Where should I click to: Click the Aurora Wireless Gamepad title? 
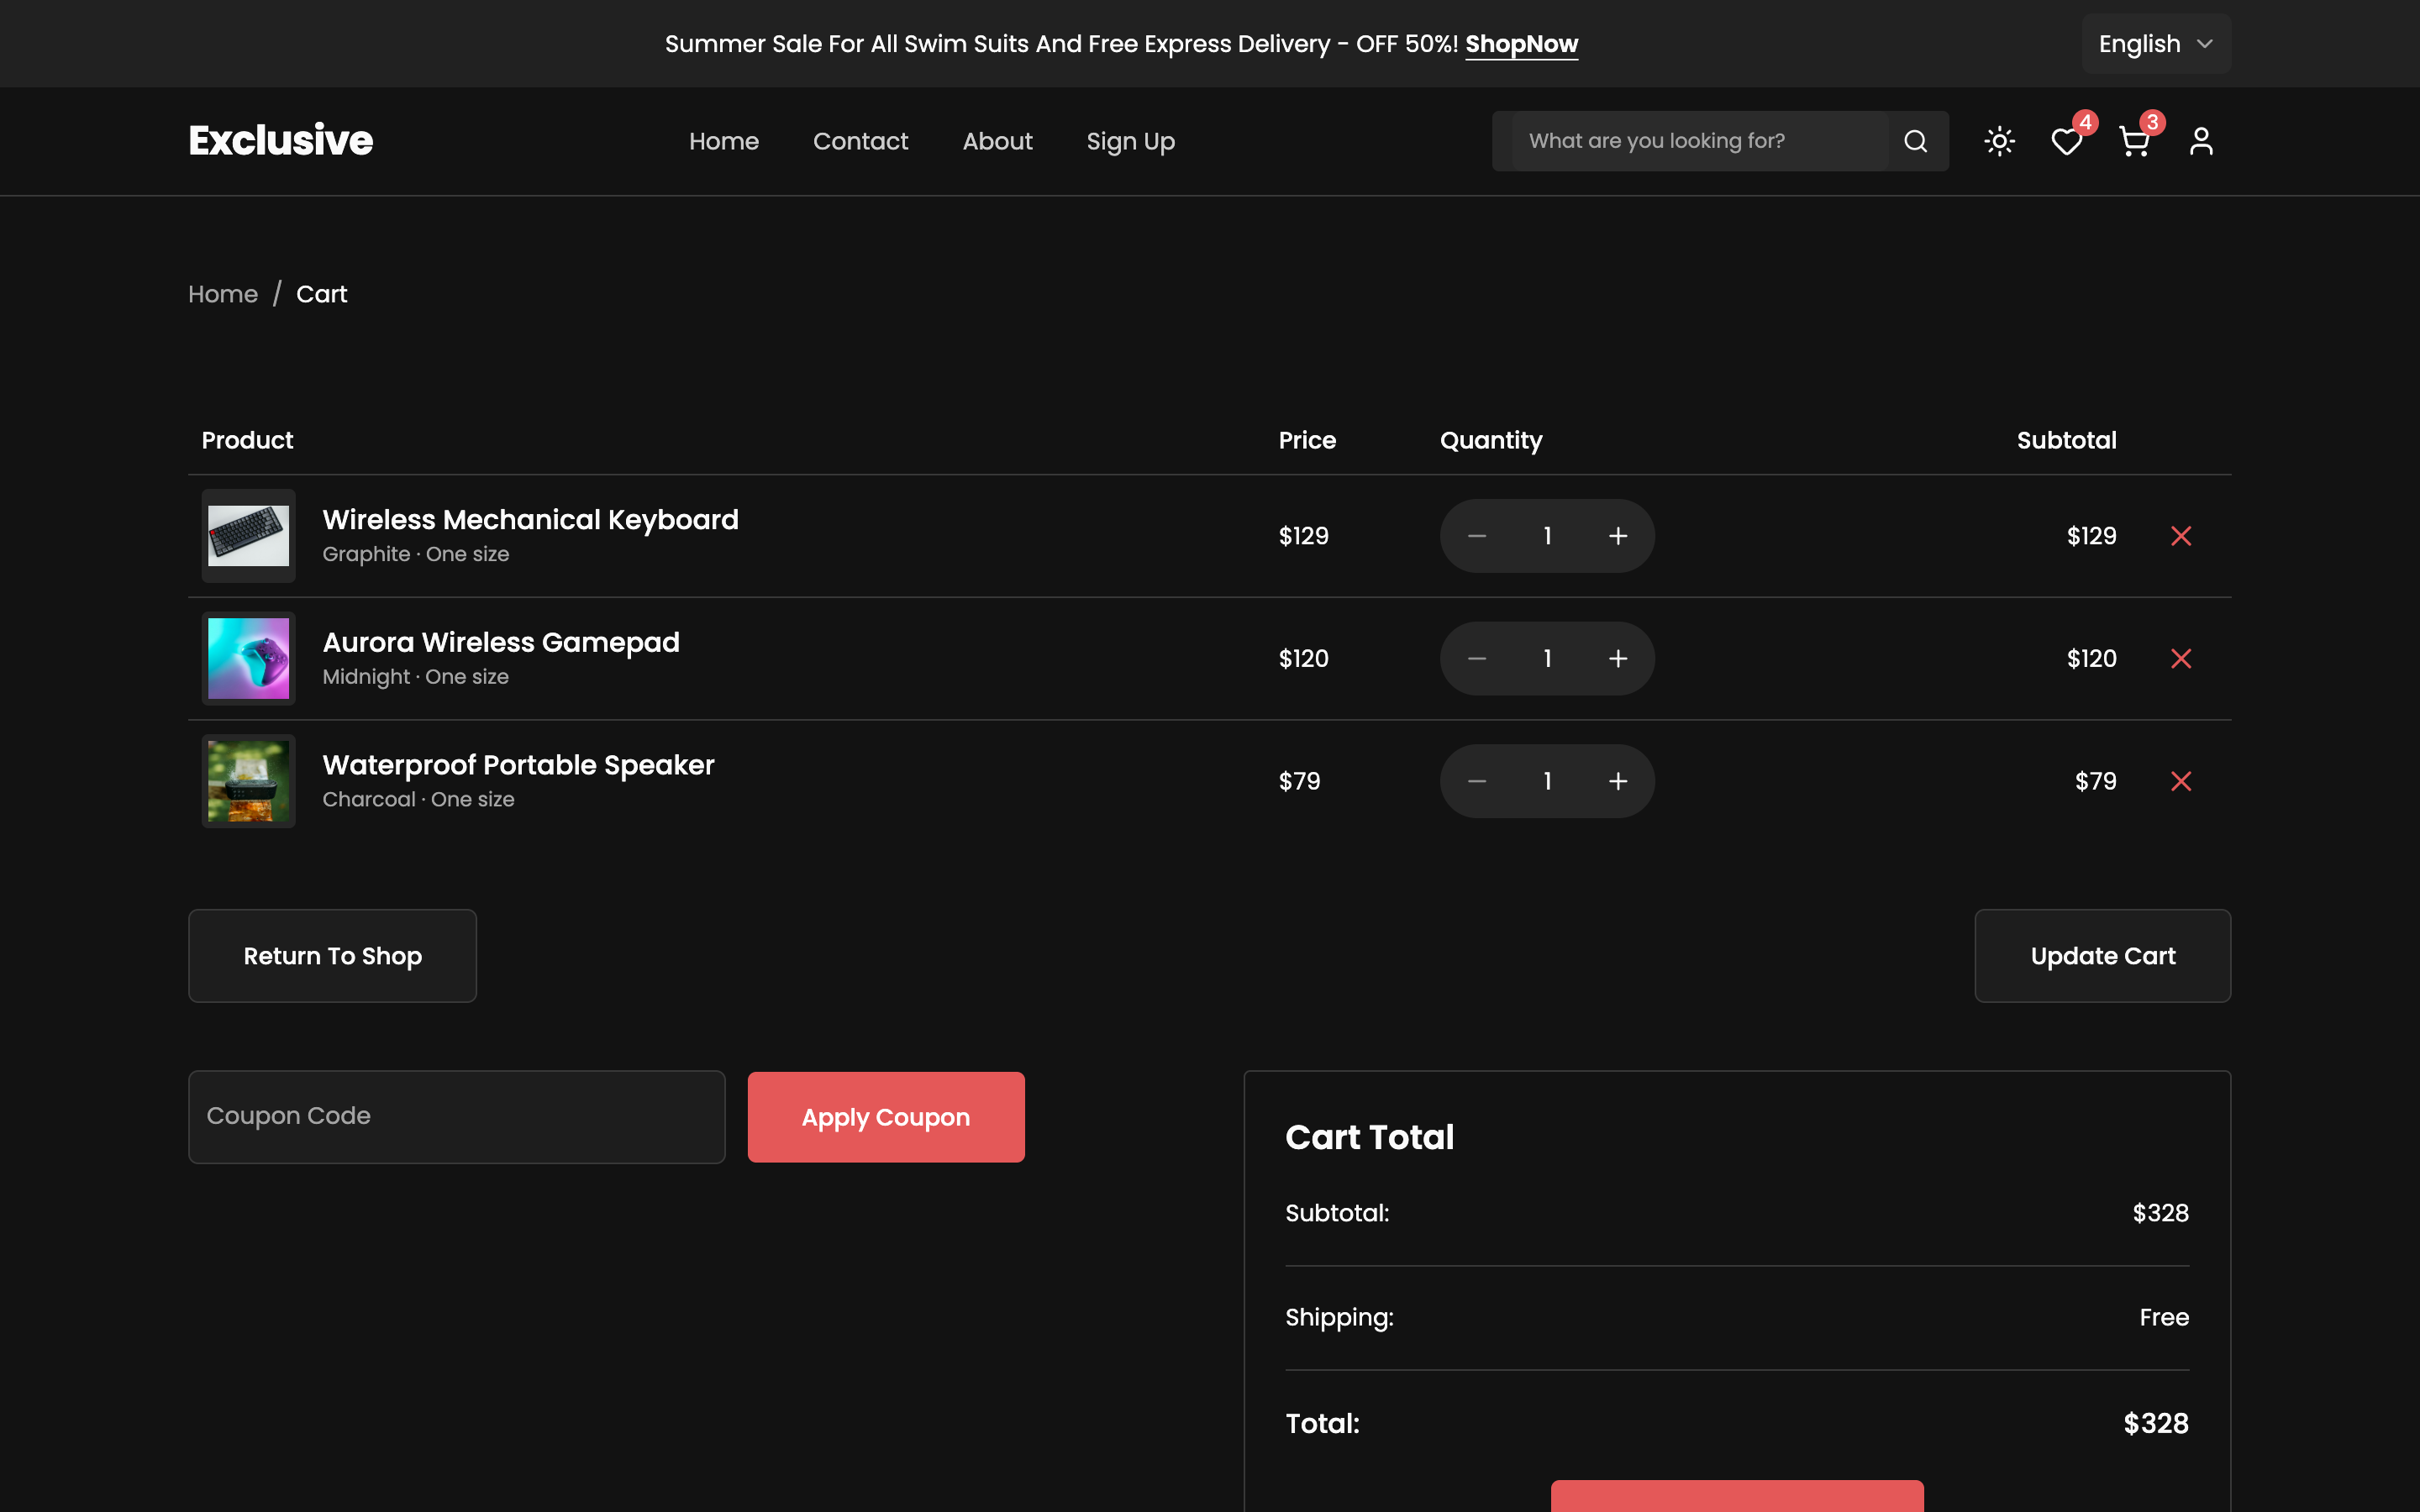(501, 642)
